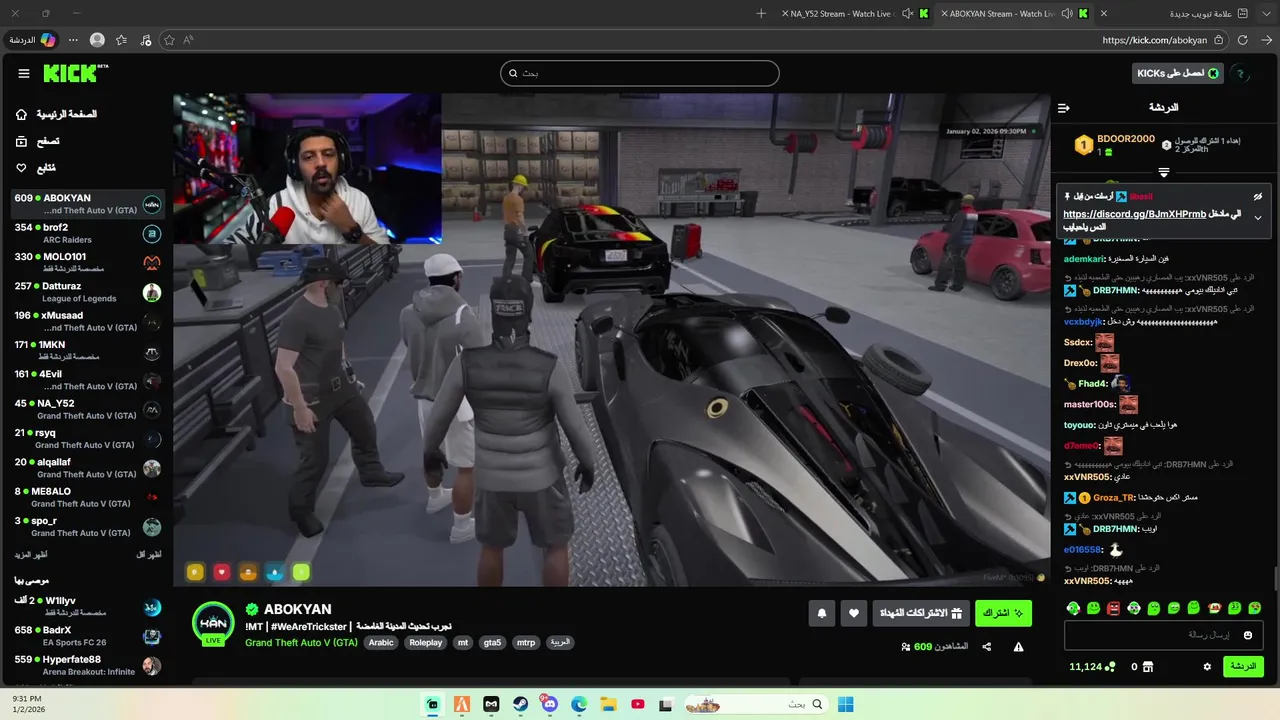Expand show more followed channels
Viewport: 1280px width, 720px height.
[x=31, y=554]
